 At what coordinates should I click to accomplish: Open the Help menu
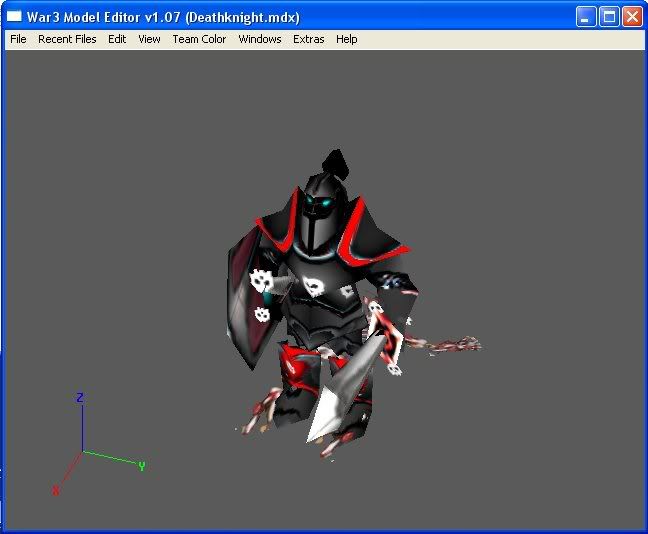[347, 39]
